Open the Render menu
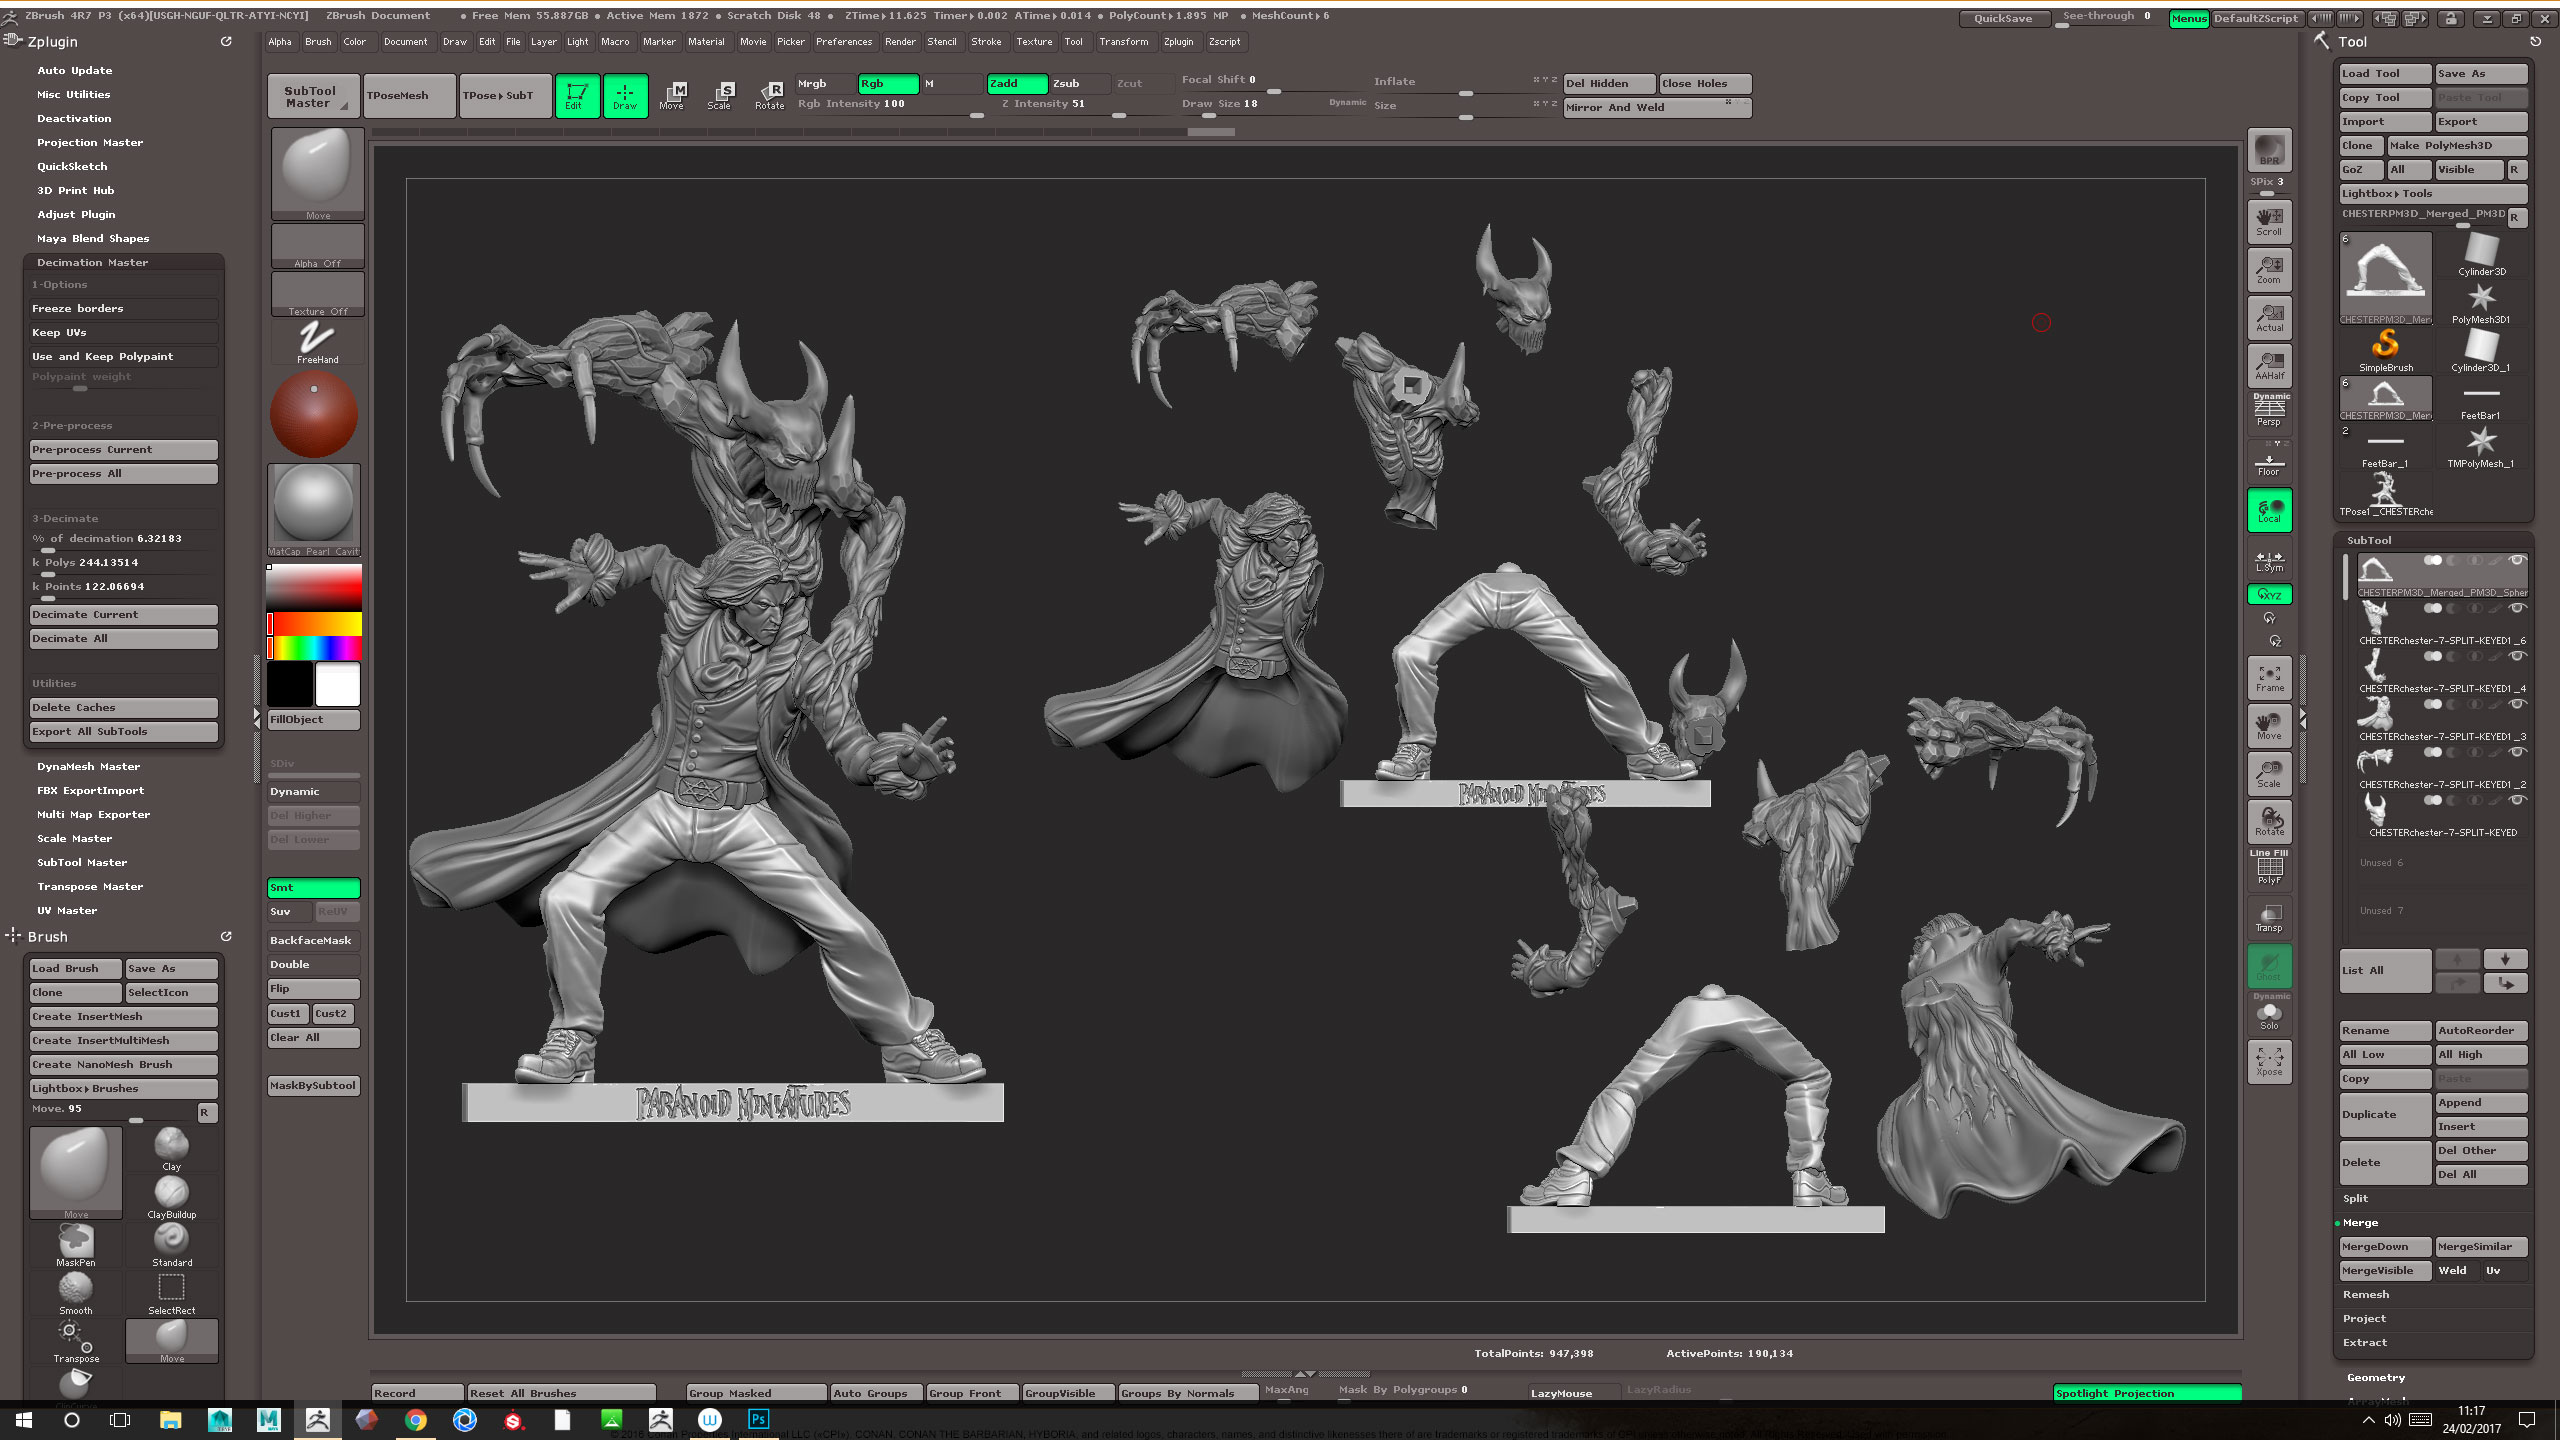Screen dimensions: 2560x1440 pos(900,42)
